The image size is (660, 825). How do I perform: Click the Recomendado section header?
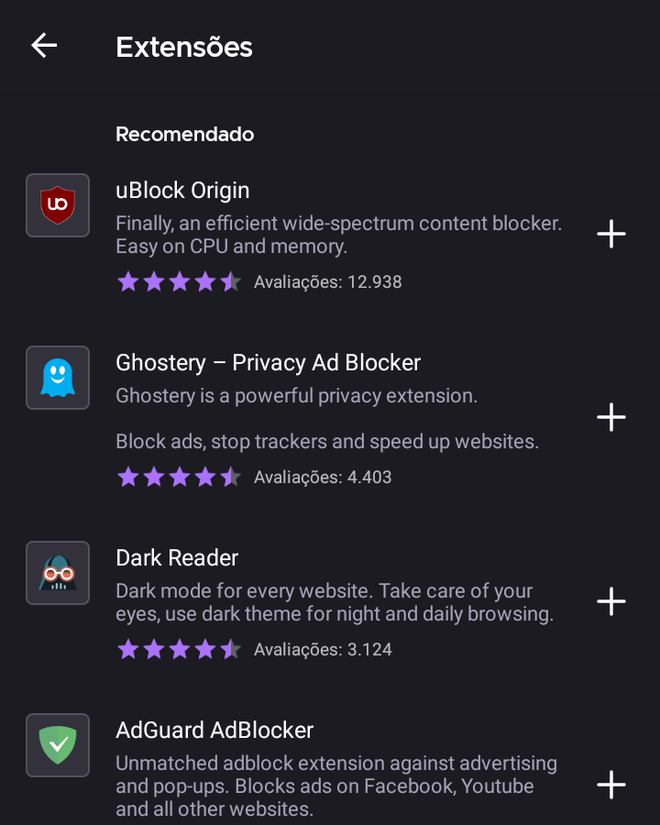185,134
